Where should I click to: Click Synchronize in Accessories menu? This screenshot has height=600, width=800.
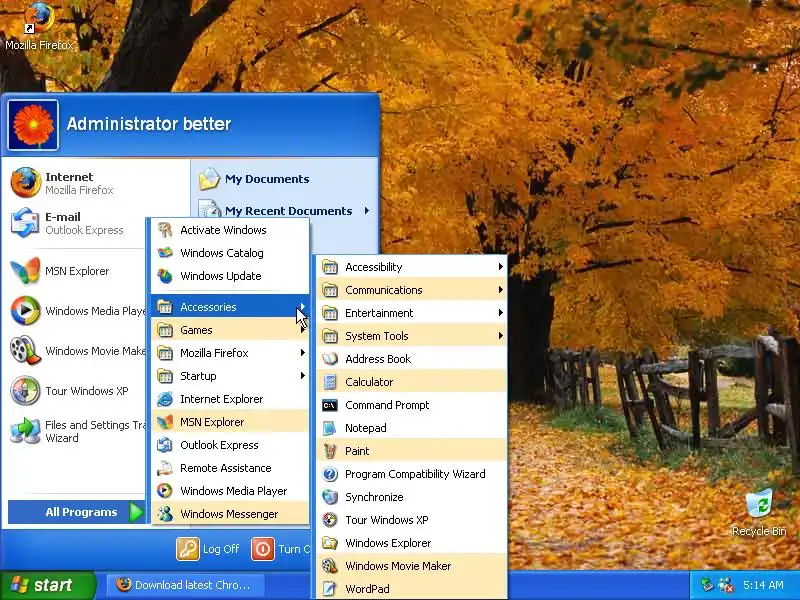tap(412, 497)
